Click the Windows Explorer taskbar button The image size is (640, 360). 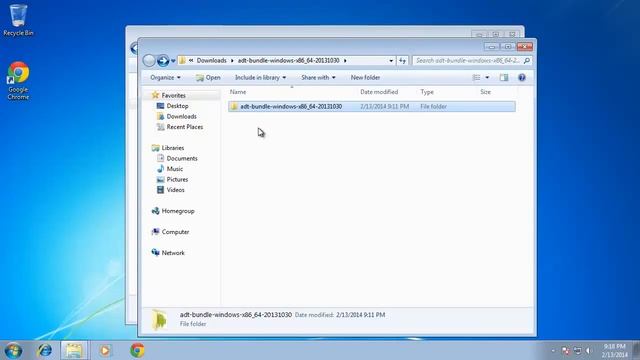point(74,350)
